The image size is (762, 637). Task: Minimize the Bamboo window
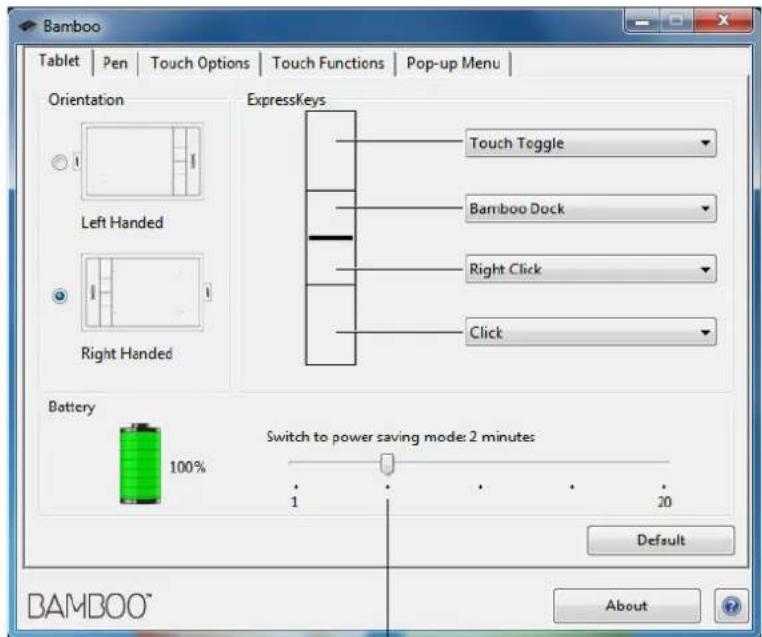[642, 21]
